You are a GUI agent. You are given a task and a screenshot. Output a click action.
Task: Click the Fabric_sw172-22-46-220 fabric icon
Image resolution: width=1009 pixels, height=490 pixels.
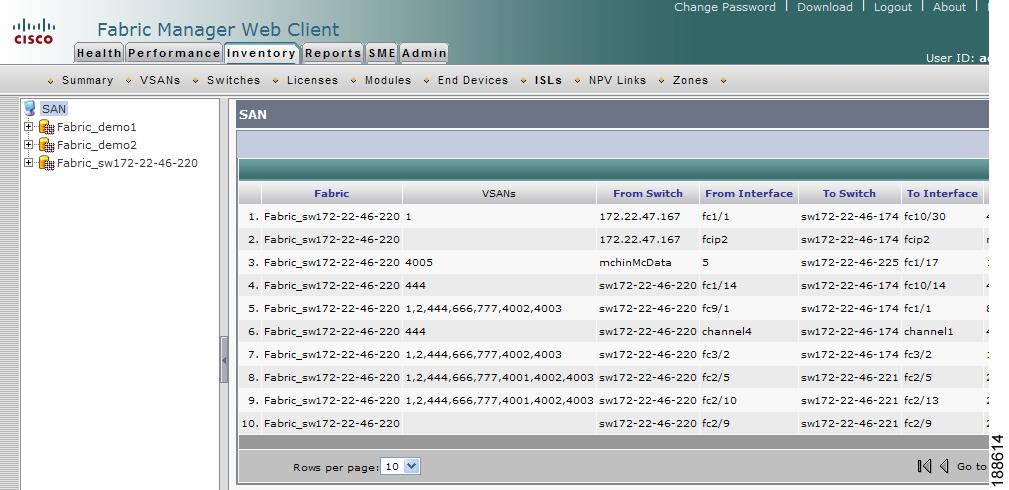[x=46, y=163]
